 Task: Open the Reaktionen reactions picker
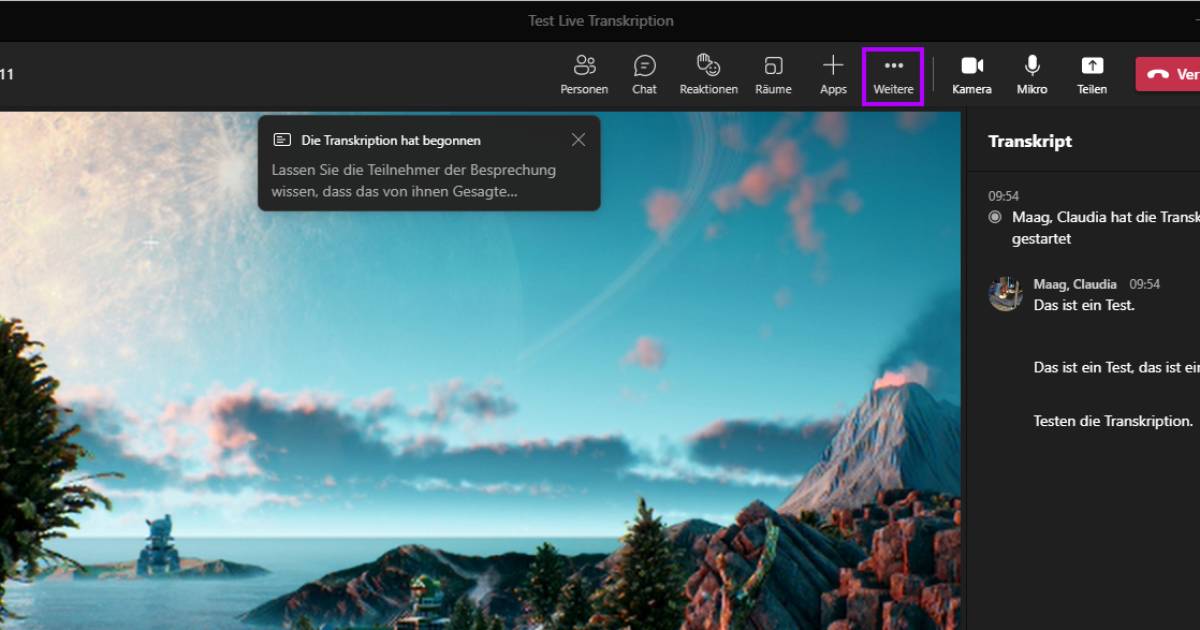point(708,73)
